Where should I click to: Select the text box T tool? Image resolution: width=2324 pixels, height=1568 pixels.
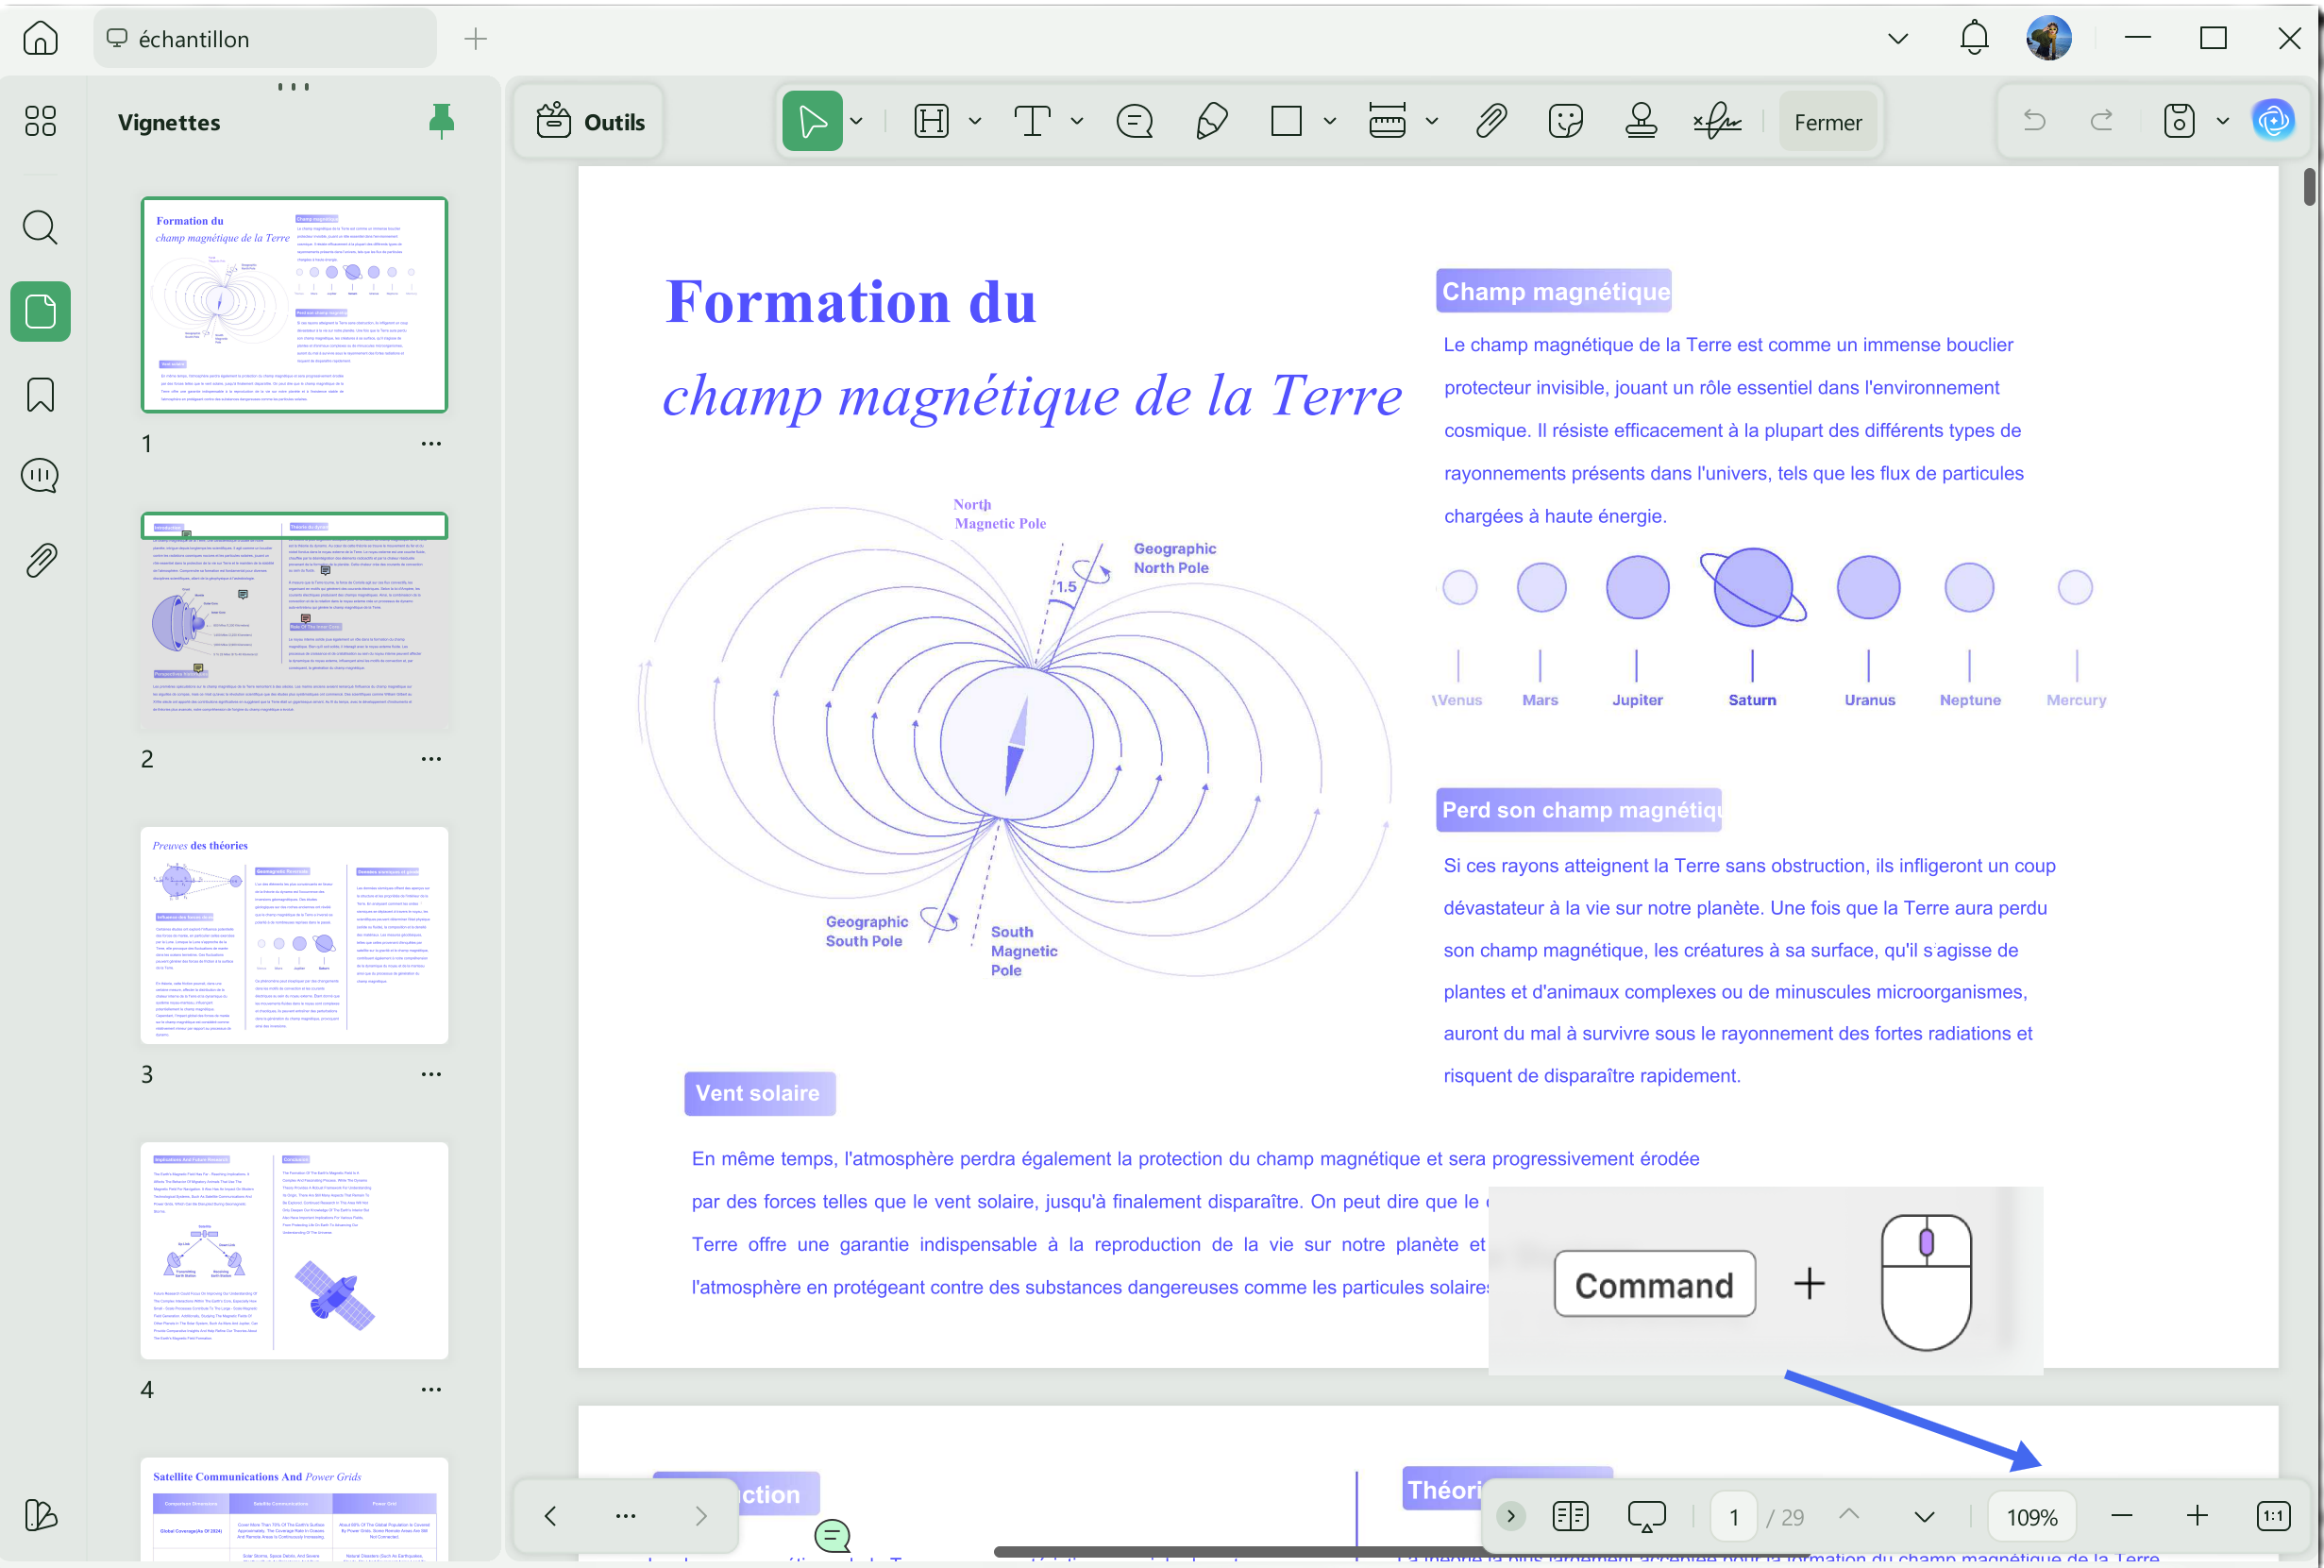pyautogui.click(x=1032, y=122)
